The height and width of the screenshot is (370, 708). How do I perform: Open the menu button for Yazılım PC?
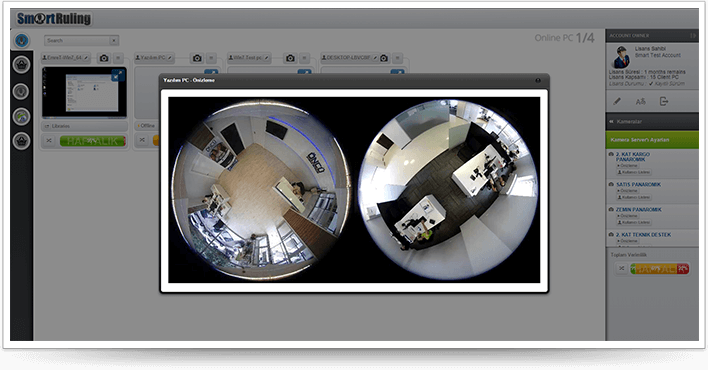211,58
